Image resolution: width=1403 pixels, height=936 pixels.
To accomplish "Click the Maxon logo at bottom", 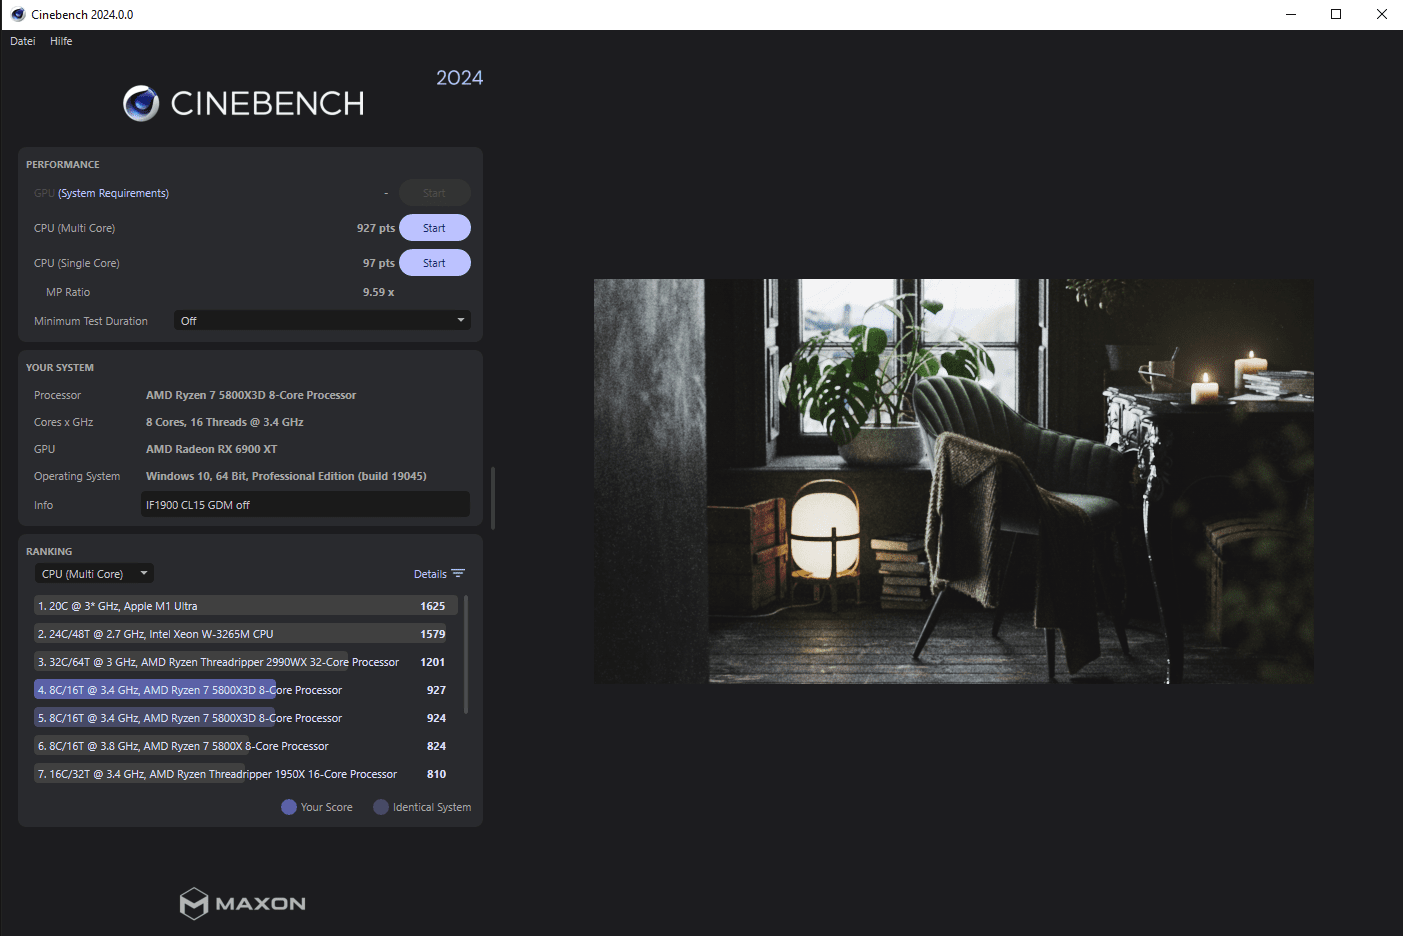I will 243,903.
